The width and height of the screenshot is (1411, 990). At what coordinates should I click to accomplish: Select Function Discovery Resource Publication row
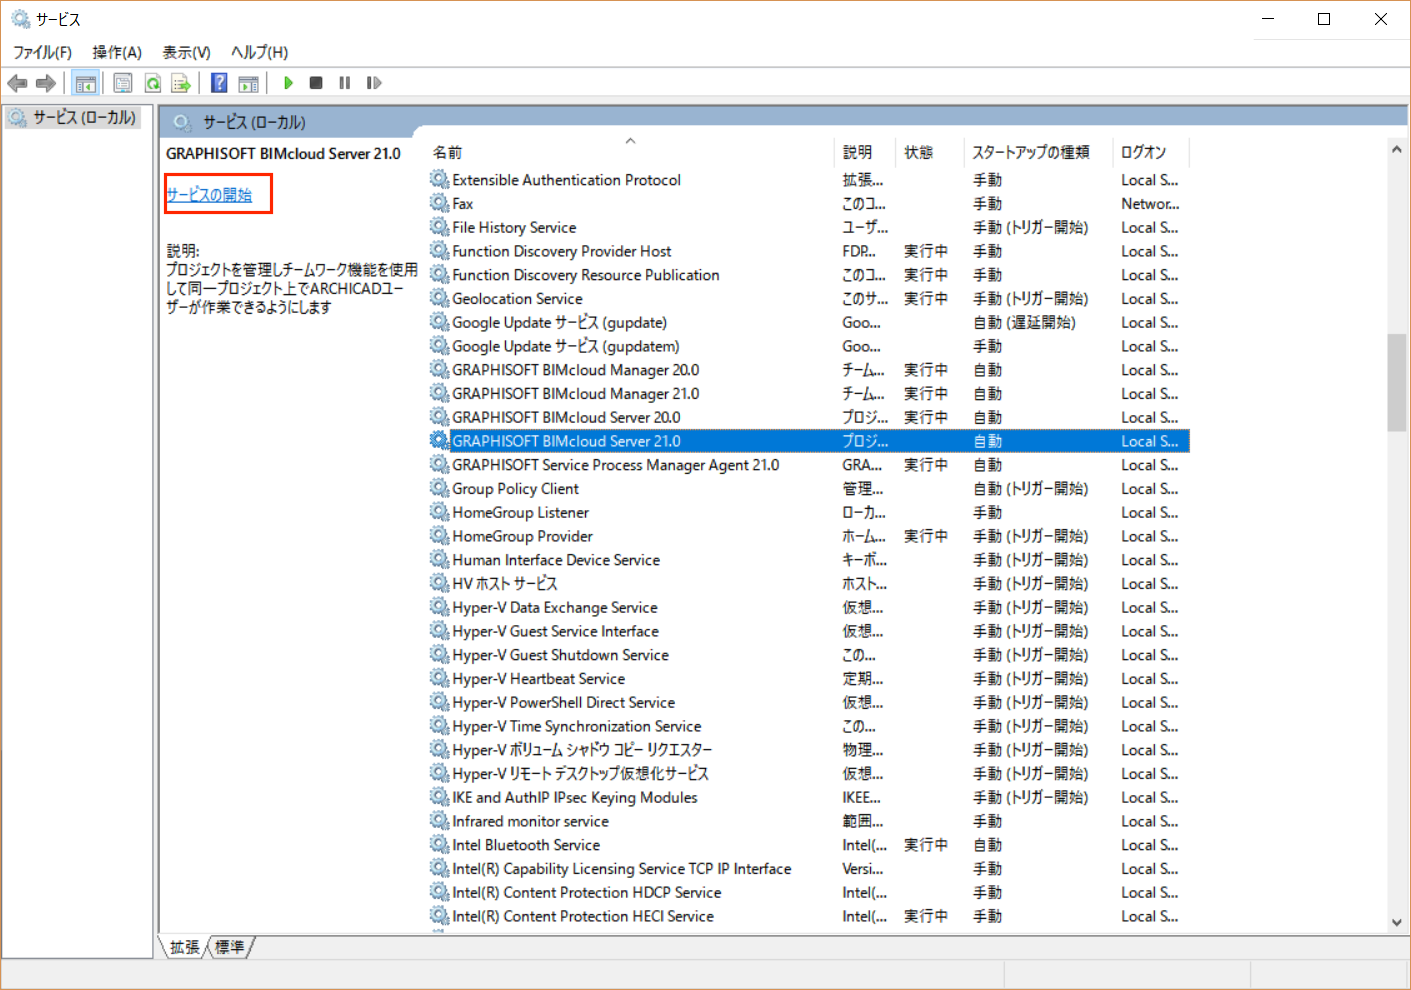click(x=809, y=275)
